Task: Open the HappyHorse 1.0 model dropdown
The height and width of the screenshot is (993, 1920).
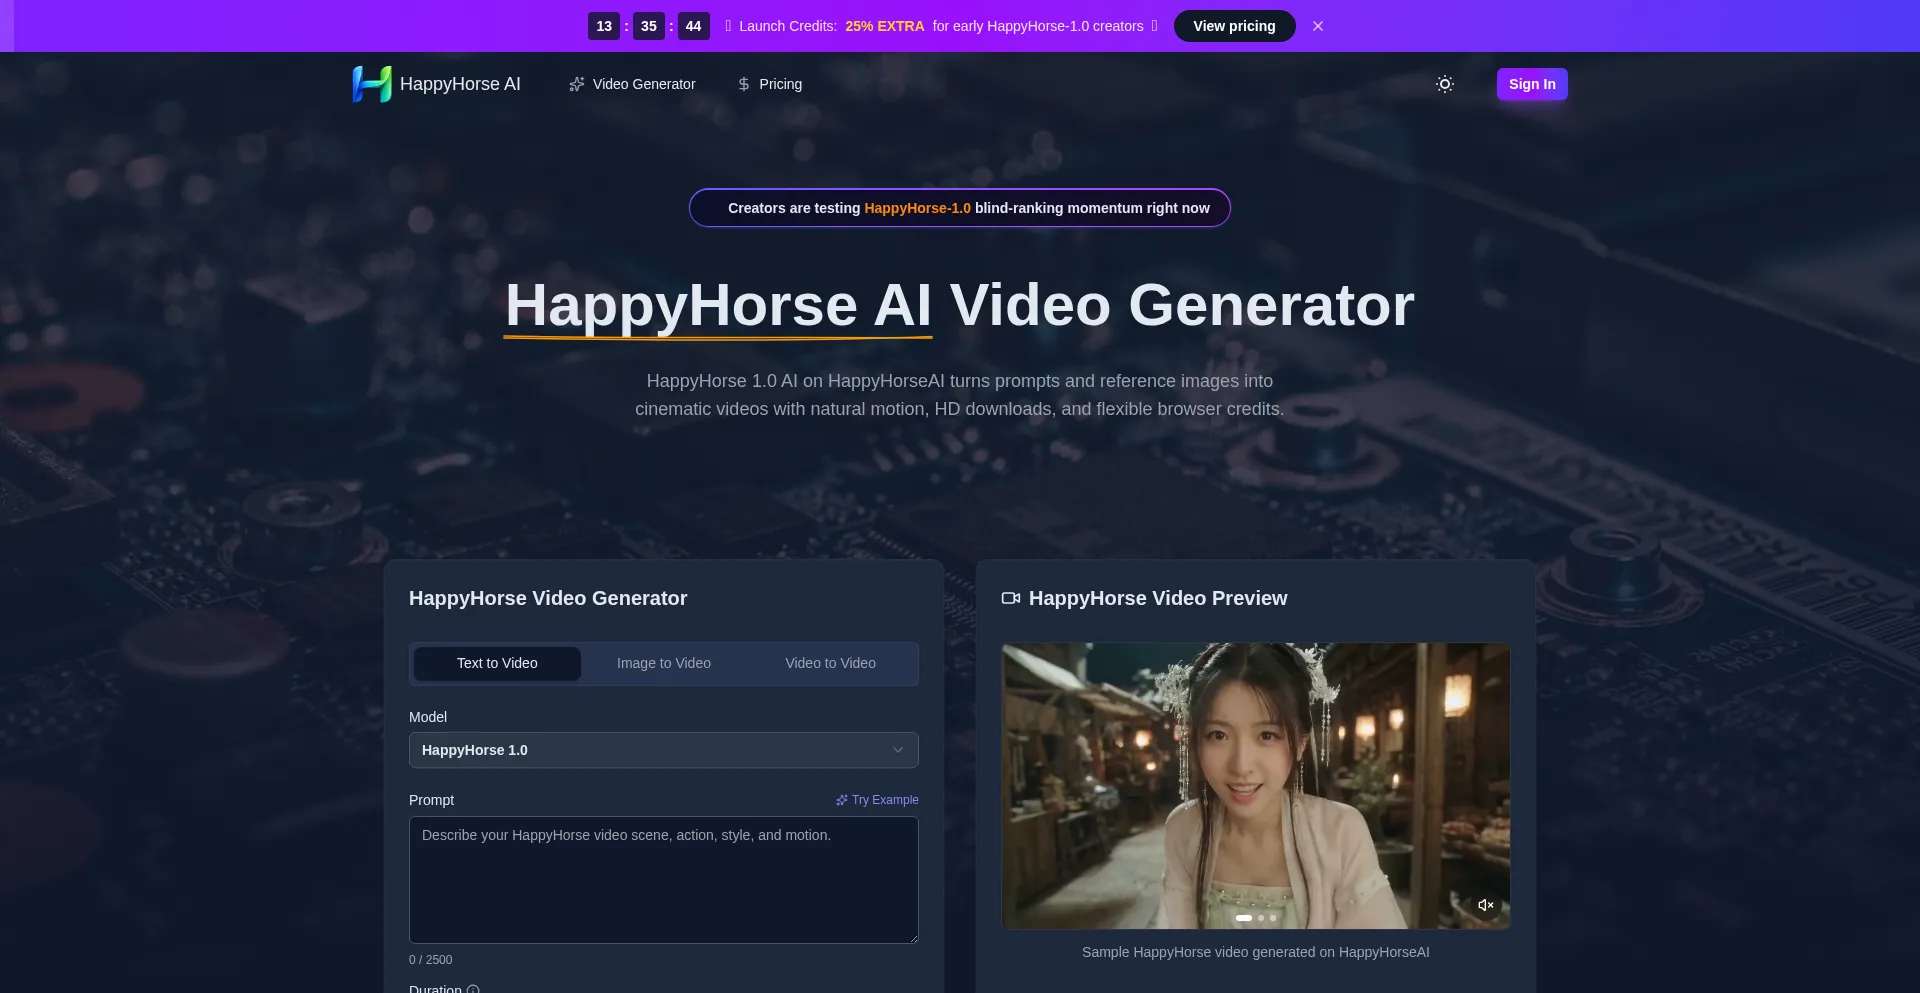Action: click(664, 750)
